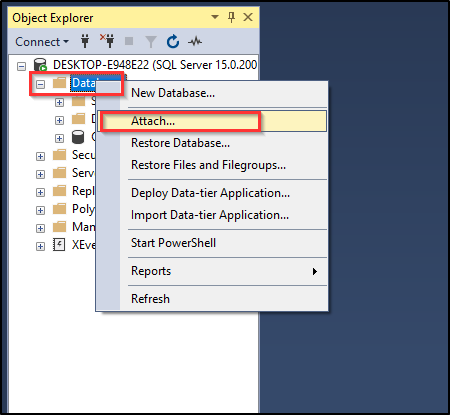This screenshot has height=415, width=450.
Task: Click the Stop square icon in toolbar
Action: coord(129,41)
